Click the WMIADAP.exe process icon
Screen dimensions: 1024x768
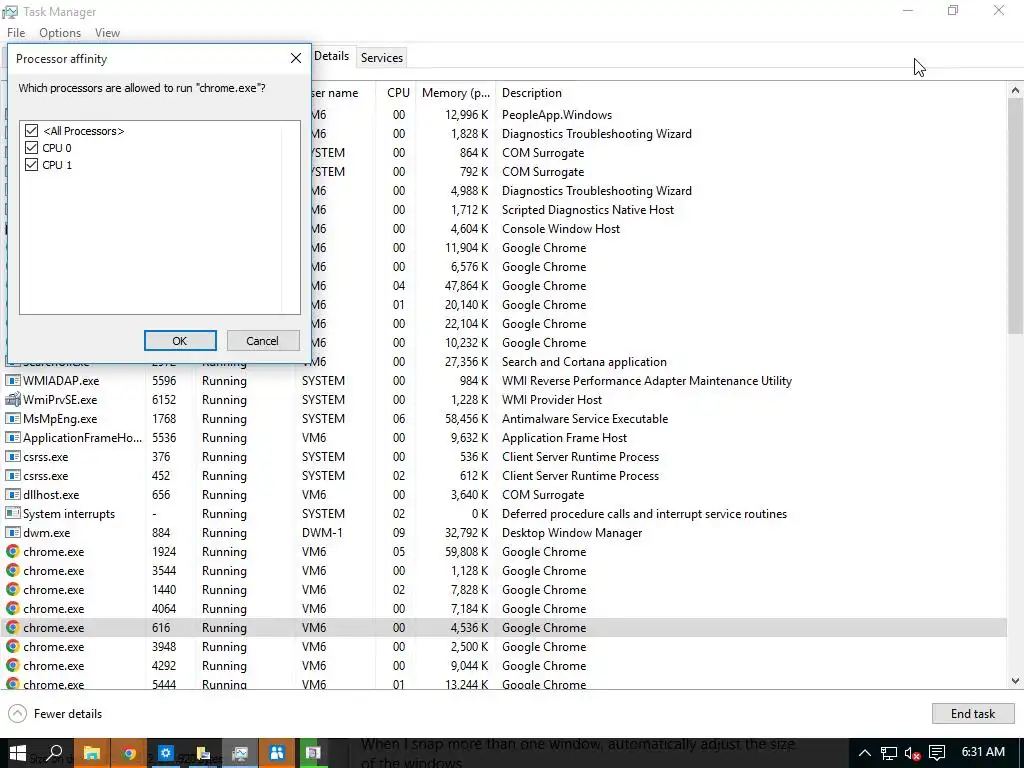[12, 380]
